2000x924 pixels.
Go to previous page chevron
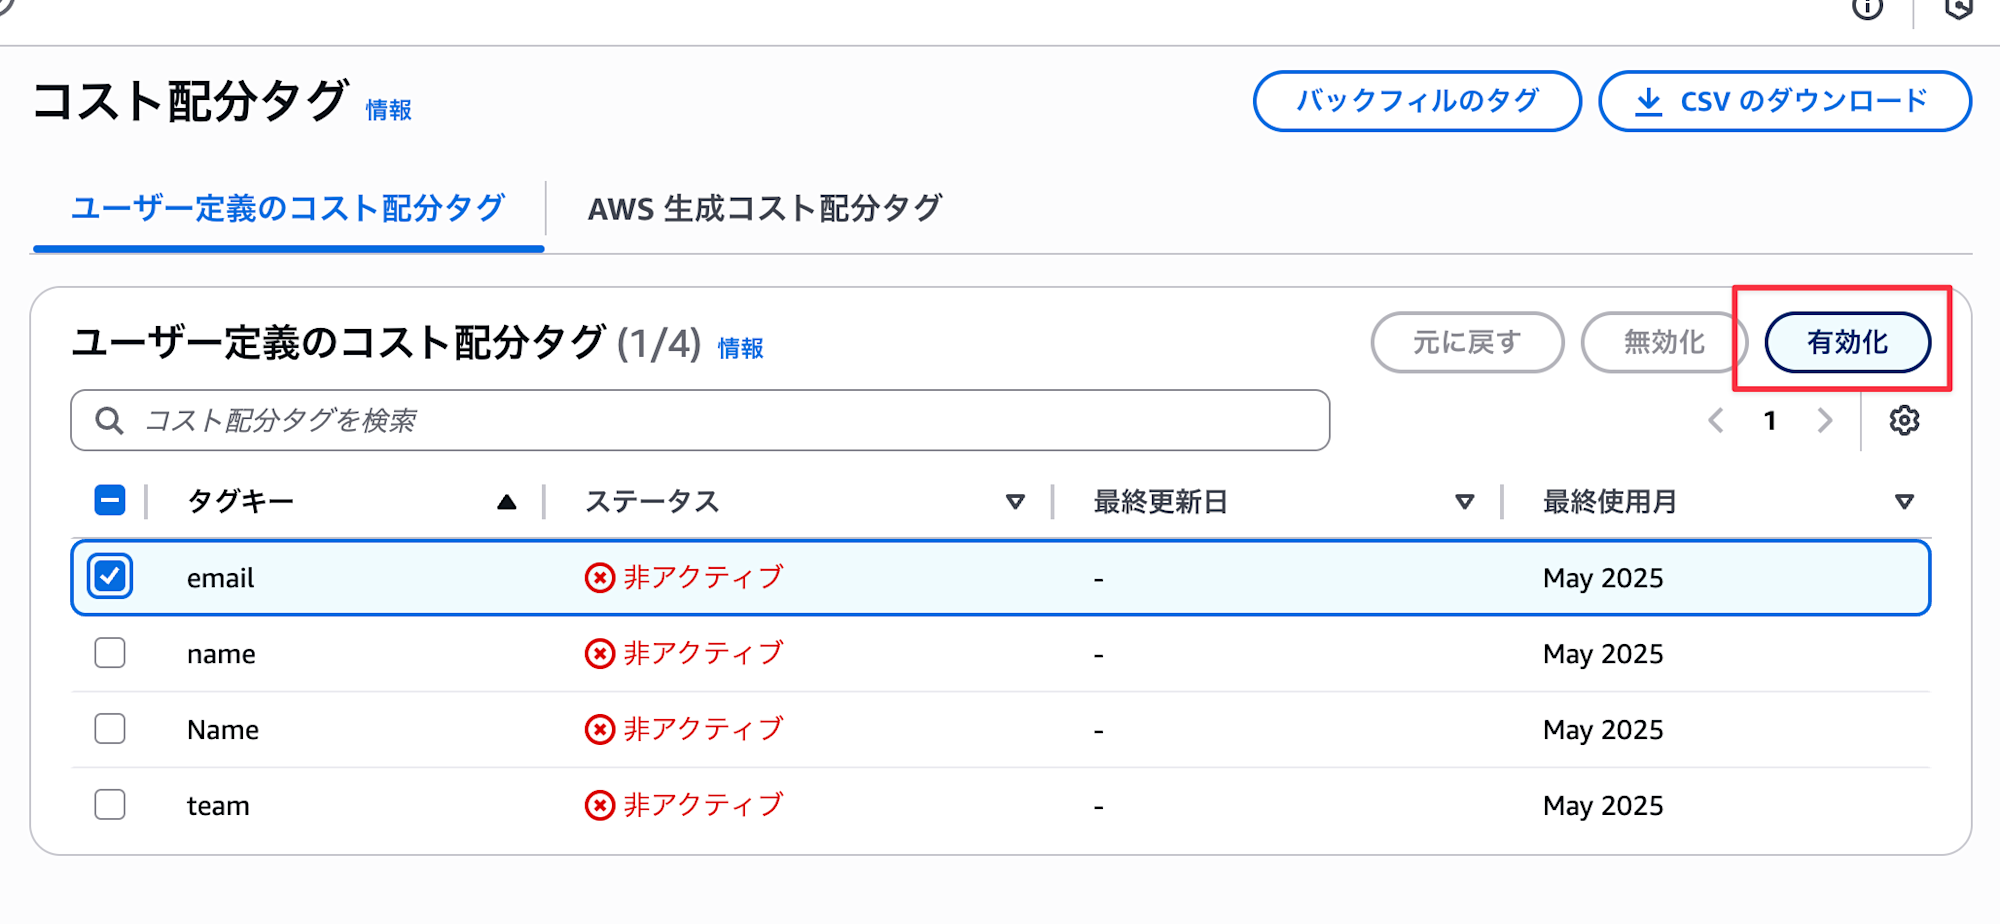[x=1716, y=421]
